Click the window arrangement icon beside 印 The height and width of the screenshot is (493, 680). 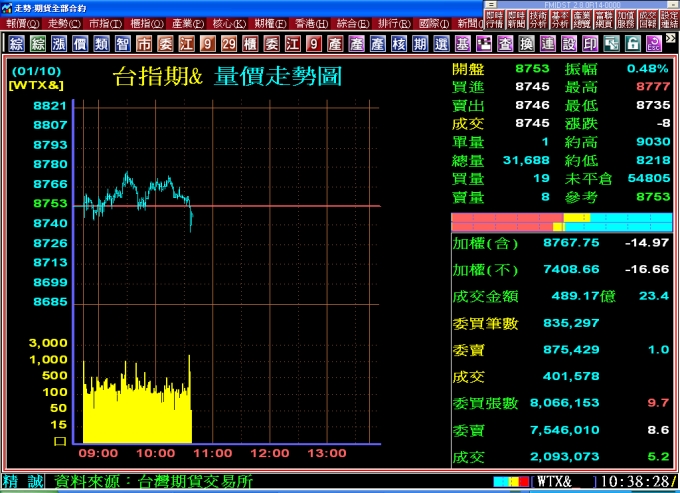point(611,44)
